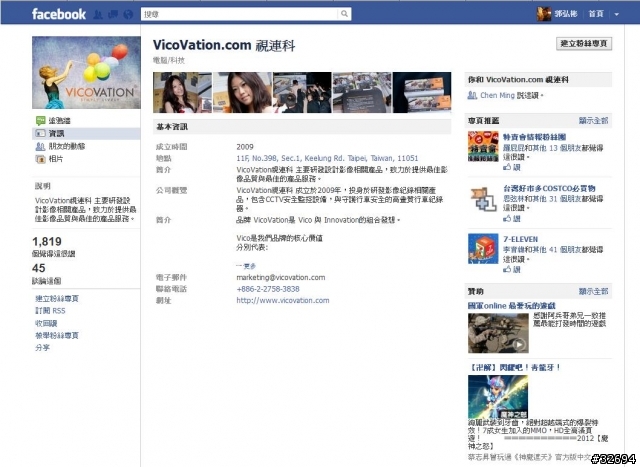
Task: Click the friends icon beside Chen Ming
Action: tap(472, 95)
